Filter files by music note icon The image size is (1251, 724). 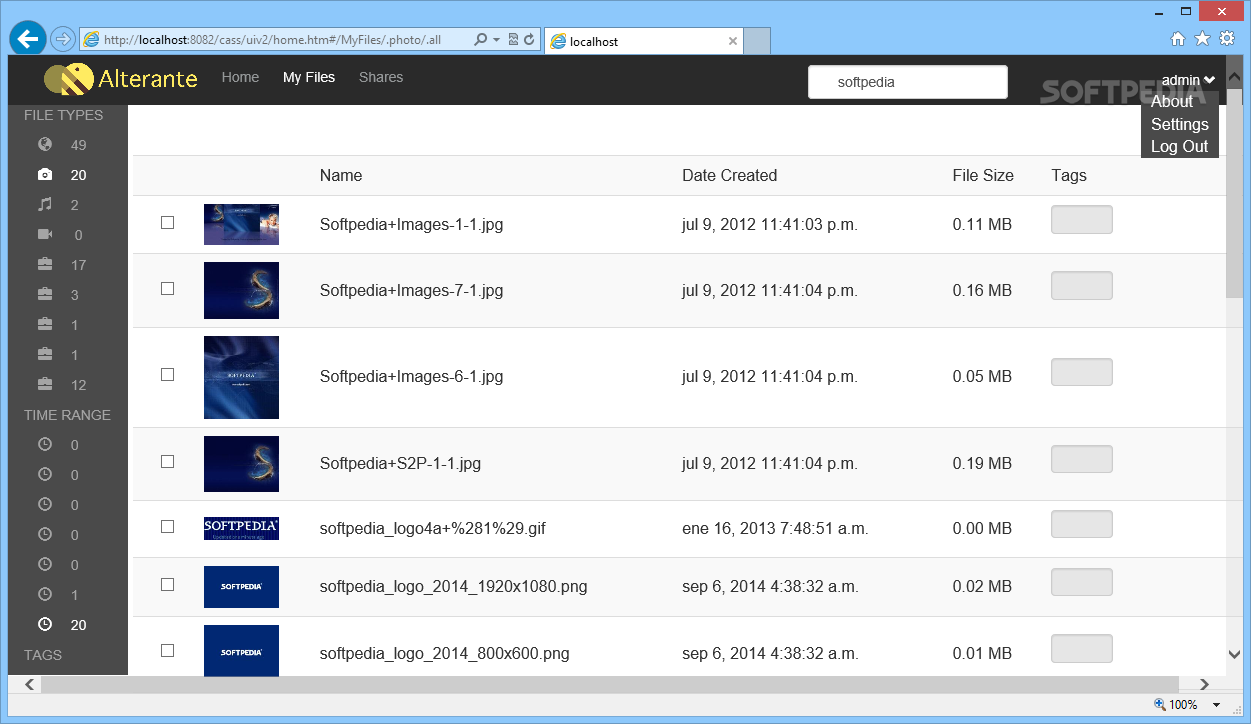[44, 205]
